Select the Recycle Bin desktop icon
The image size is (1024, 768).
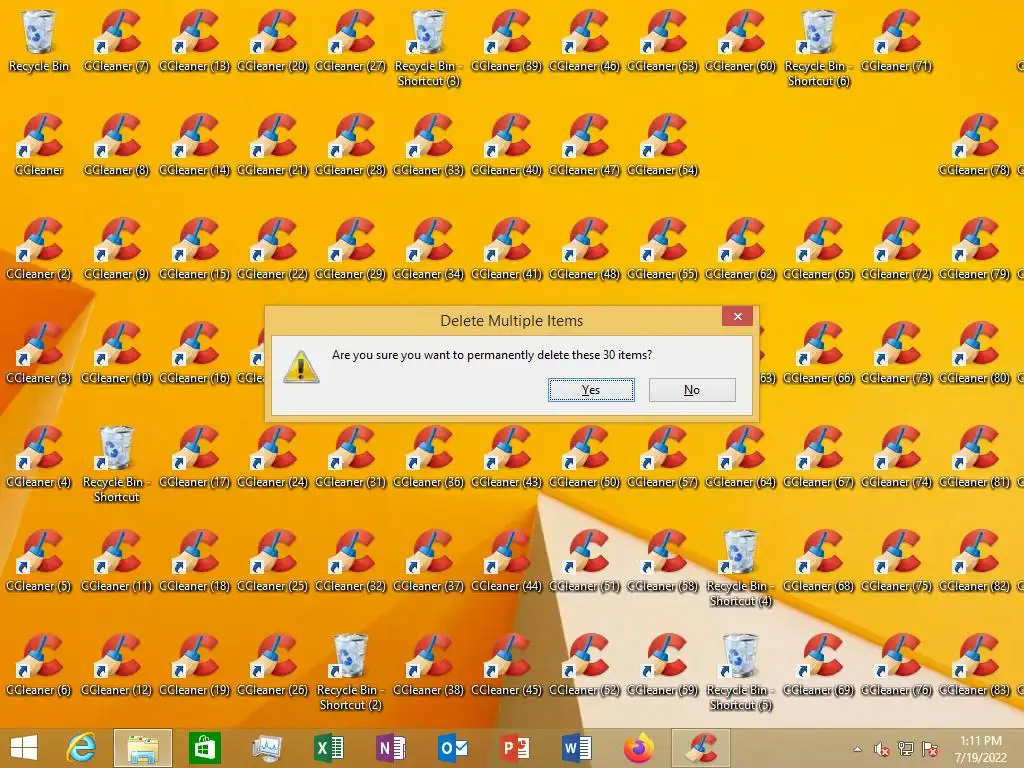tap(39, 40)
